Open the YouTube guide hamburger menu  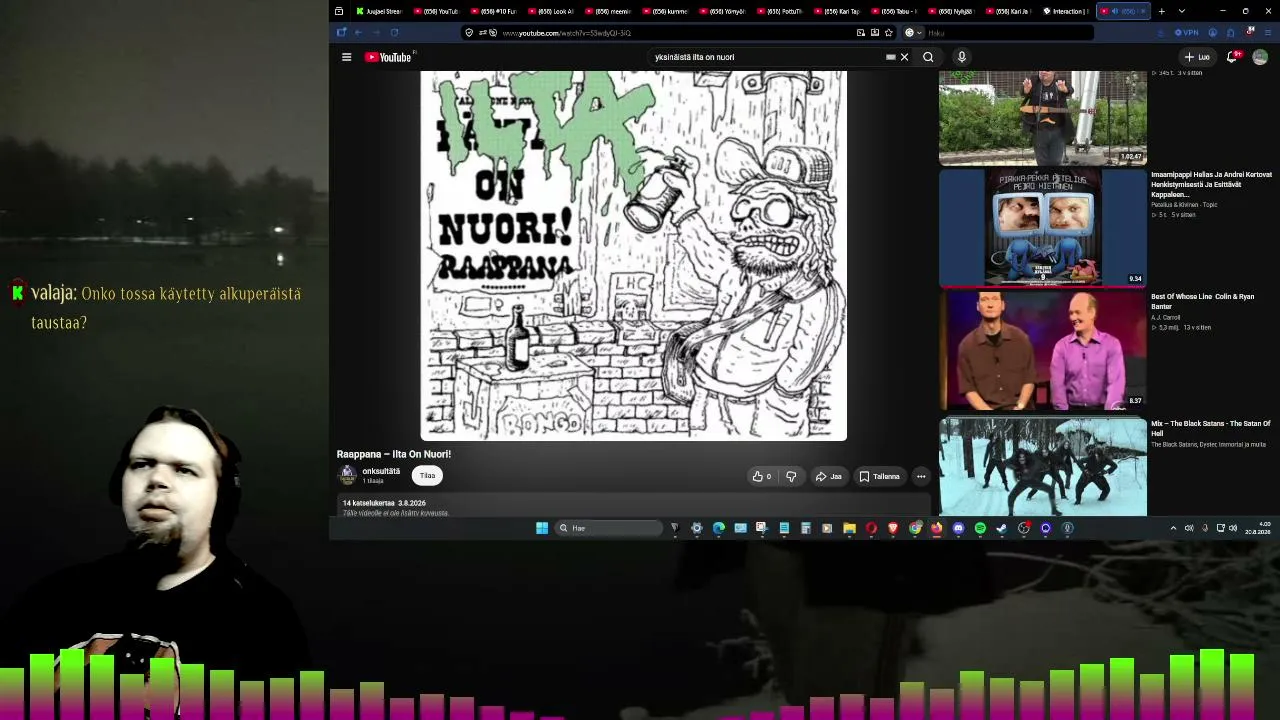tap(346, 57)
